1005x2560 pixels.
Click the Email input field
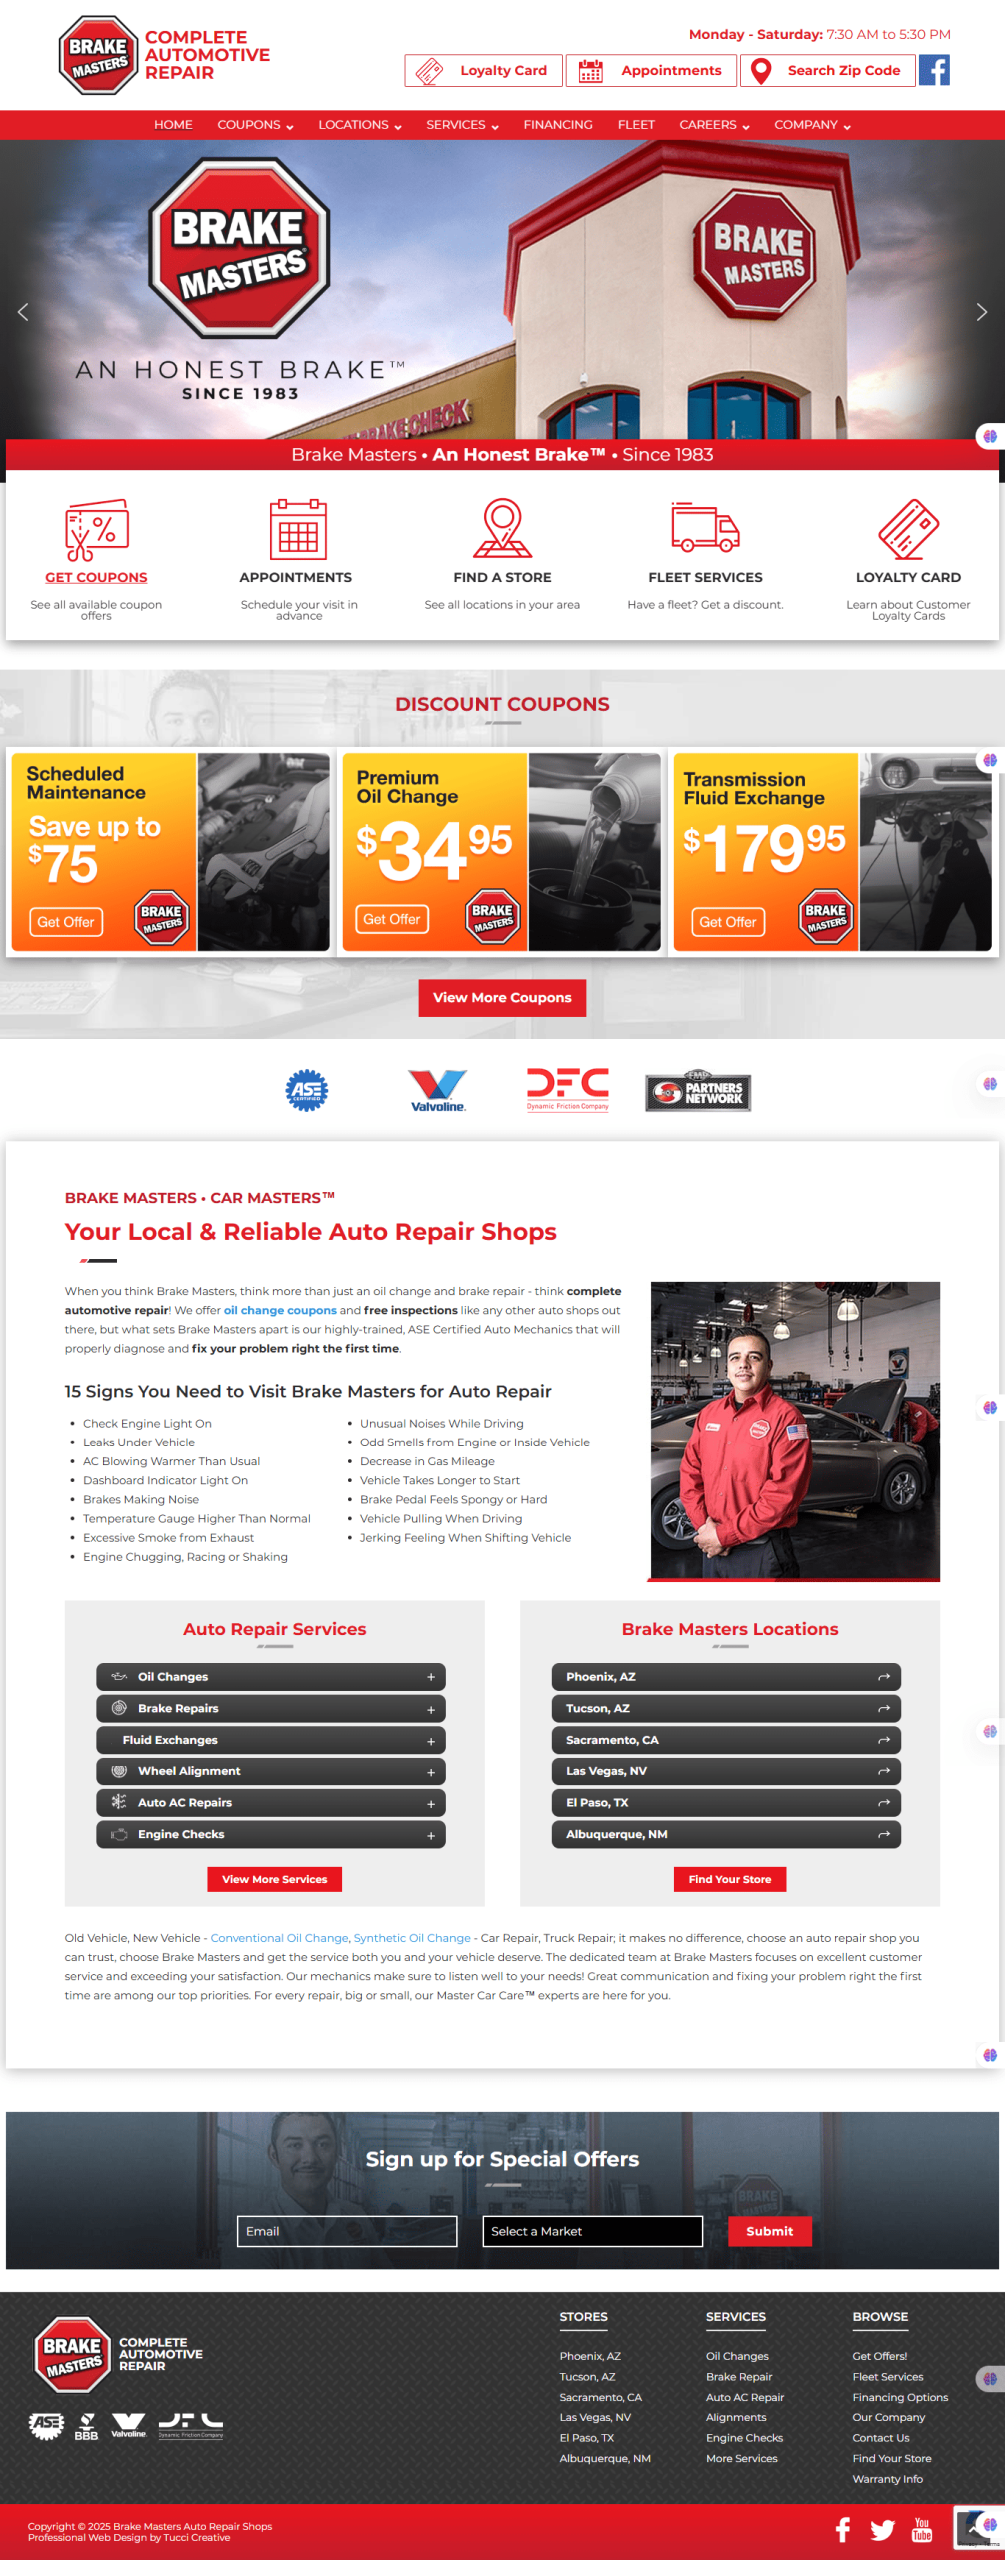point(347,2231)
